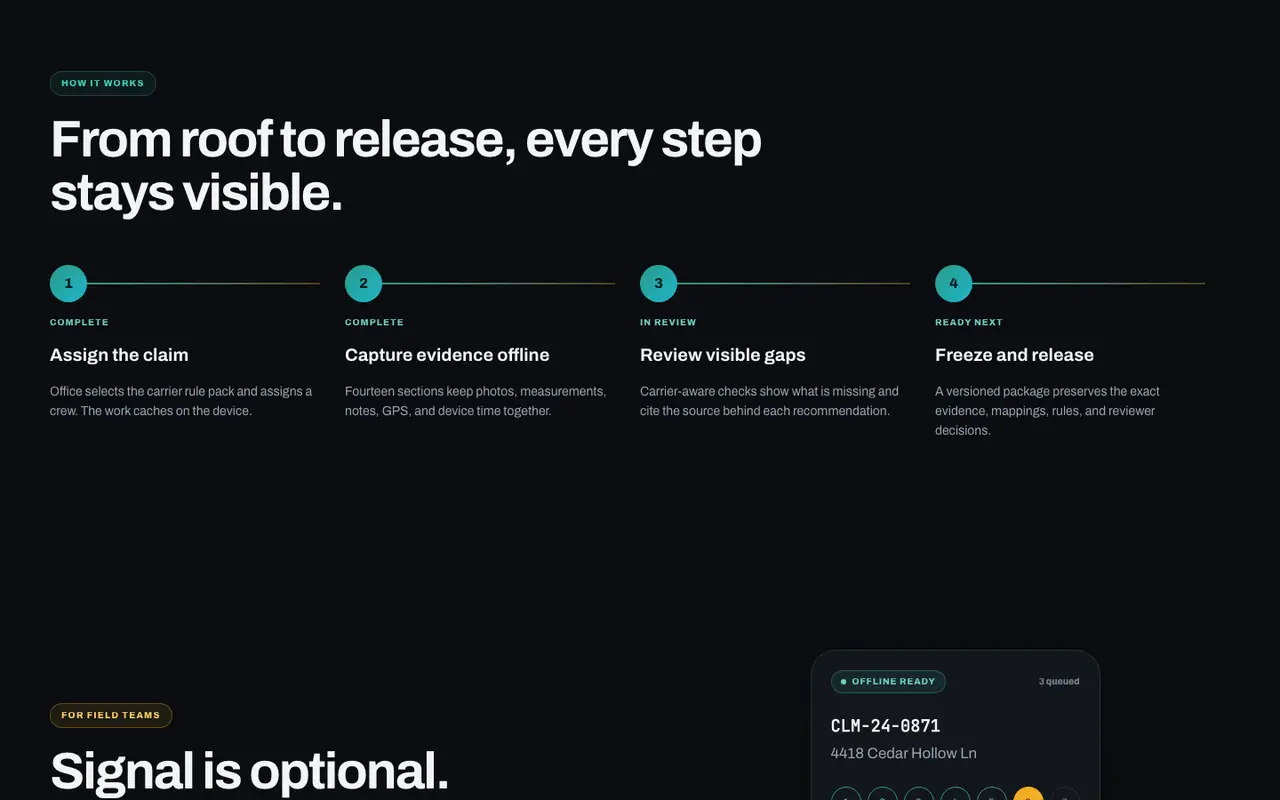Click the '3 queued' label
The height and width of the screenshot is (800, 1280).
pos(1059,682)
